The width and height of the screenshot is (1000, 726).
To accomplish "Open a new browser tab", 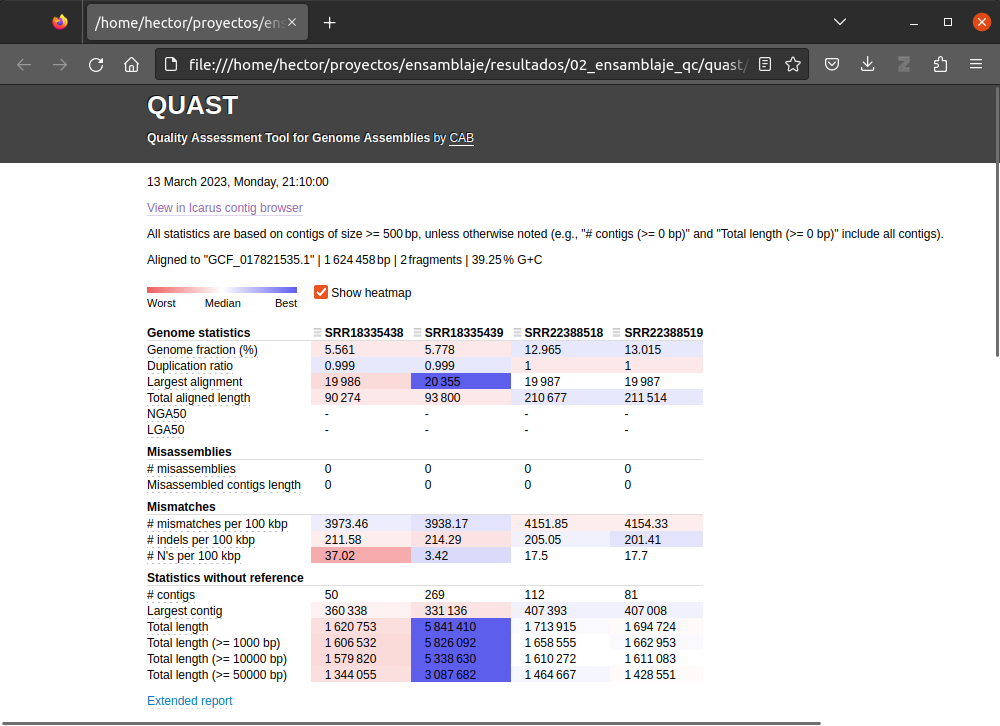I will click(x=329, y=23).
